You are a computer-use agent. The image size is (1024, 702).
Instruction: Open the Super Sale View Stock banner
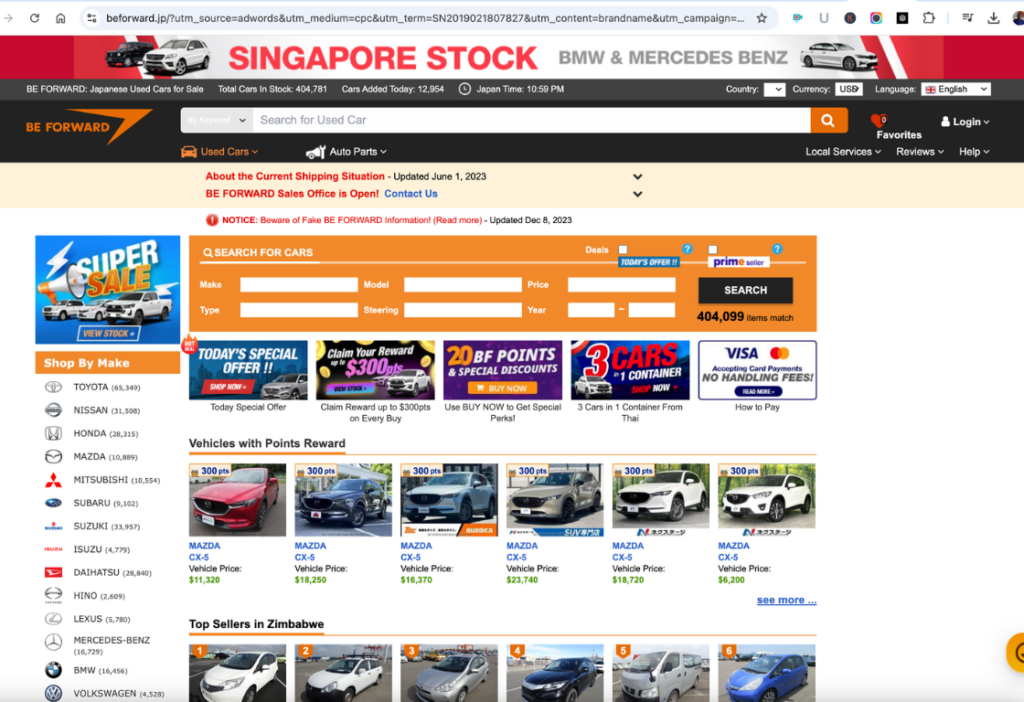(x=108, y=289)
